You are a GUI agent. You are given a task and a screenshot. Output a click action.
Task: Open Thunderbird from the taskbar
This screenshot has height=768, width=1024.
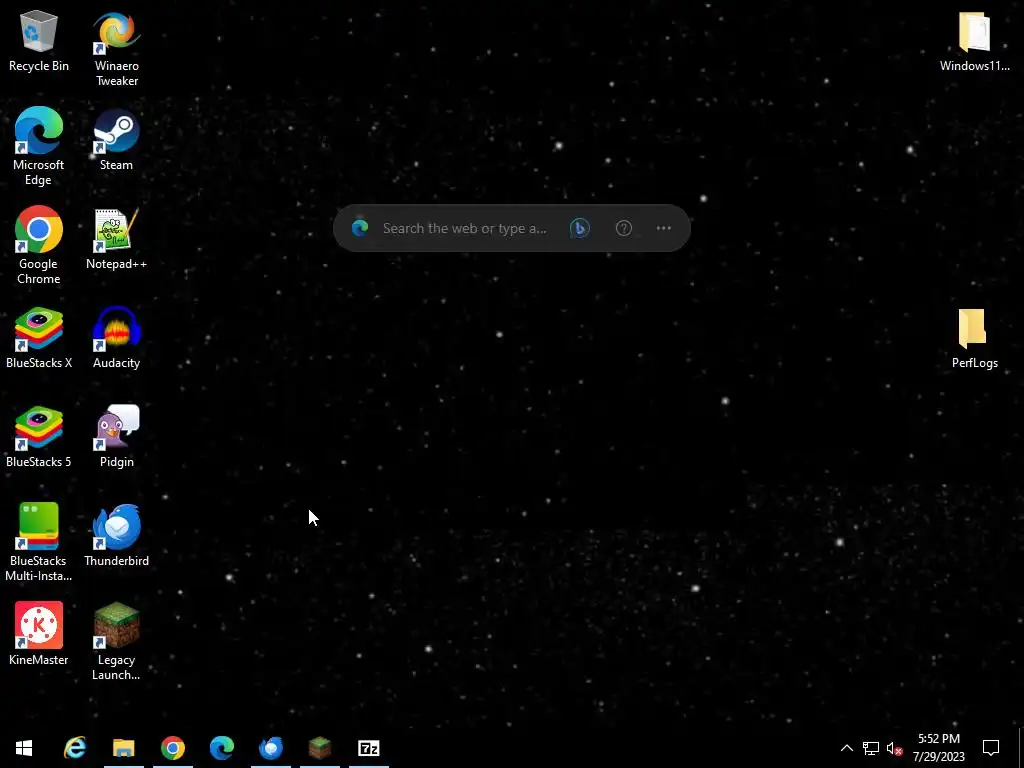coord(270,748)
